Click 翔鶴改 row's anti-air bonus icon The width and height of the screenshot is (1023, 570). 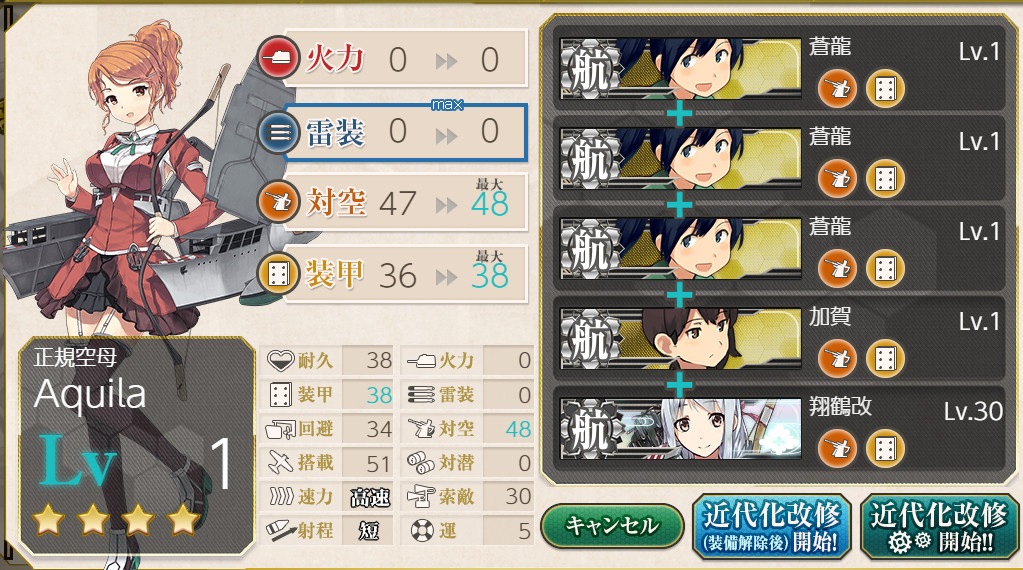[x=838, y=448]
